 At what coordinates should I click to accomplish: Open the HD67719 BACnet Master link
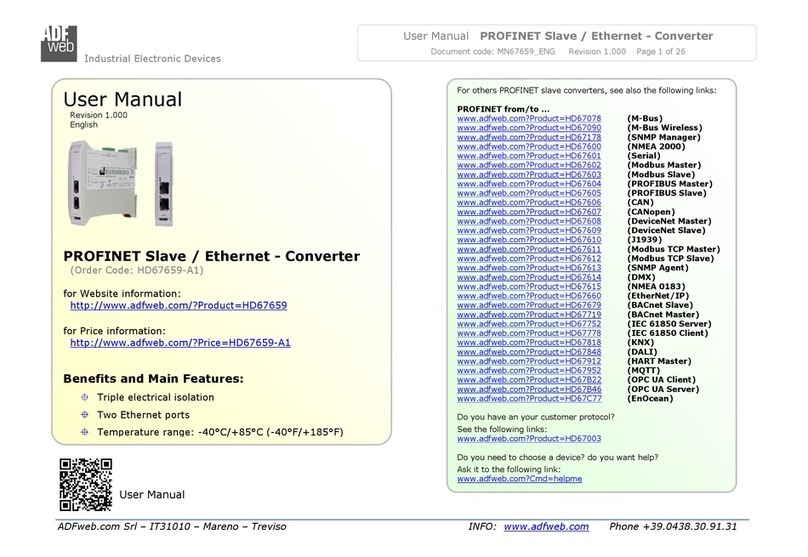(x=529, y=314)
